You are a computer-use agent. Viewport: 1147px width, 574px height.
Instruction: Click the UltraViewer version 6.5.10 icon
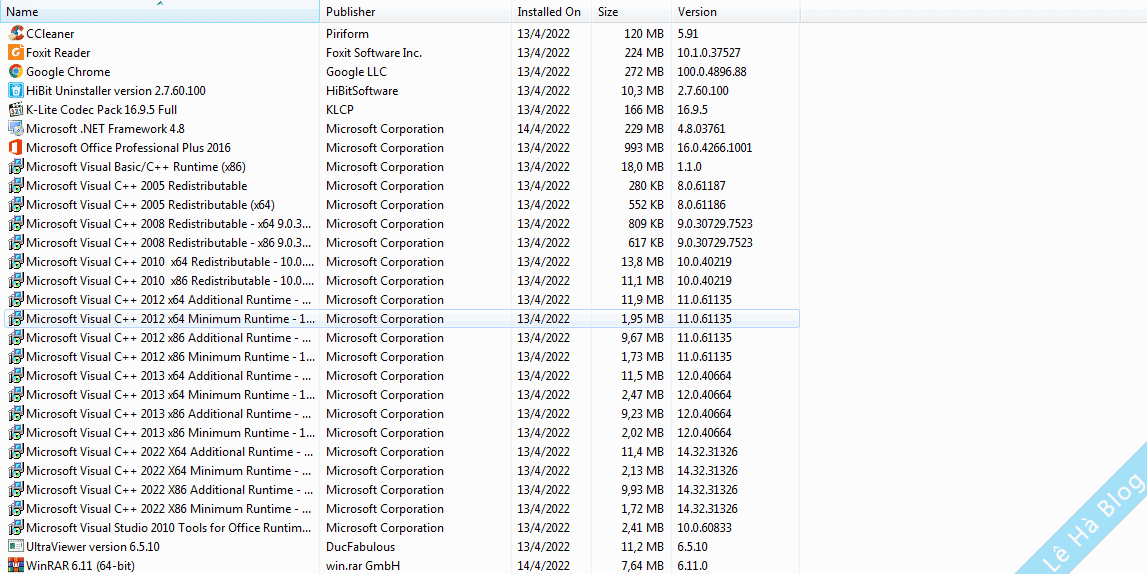pyautogui.click(x=15, y=547)
